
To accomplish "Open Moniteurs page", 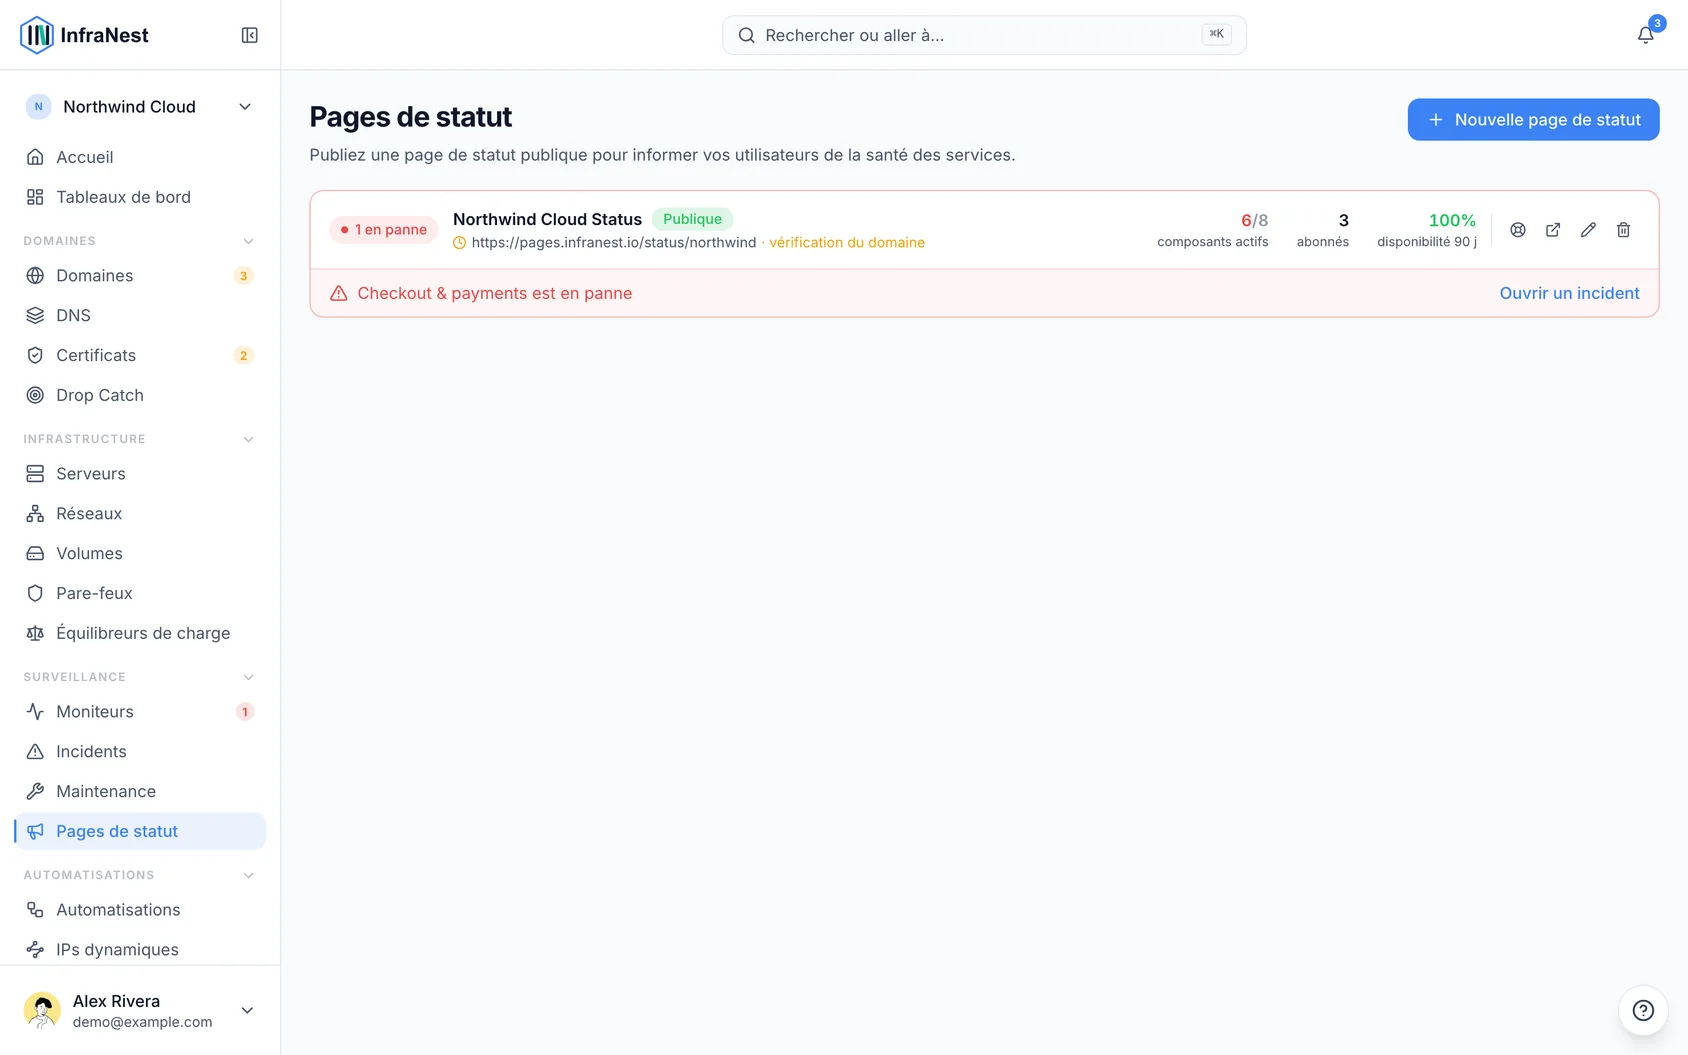I will pos(140,711).
